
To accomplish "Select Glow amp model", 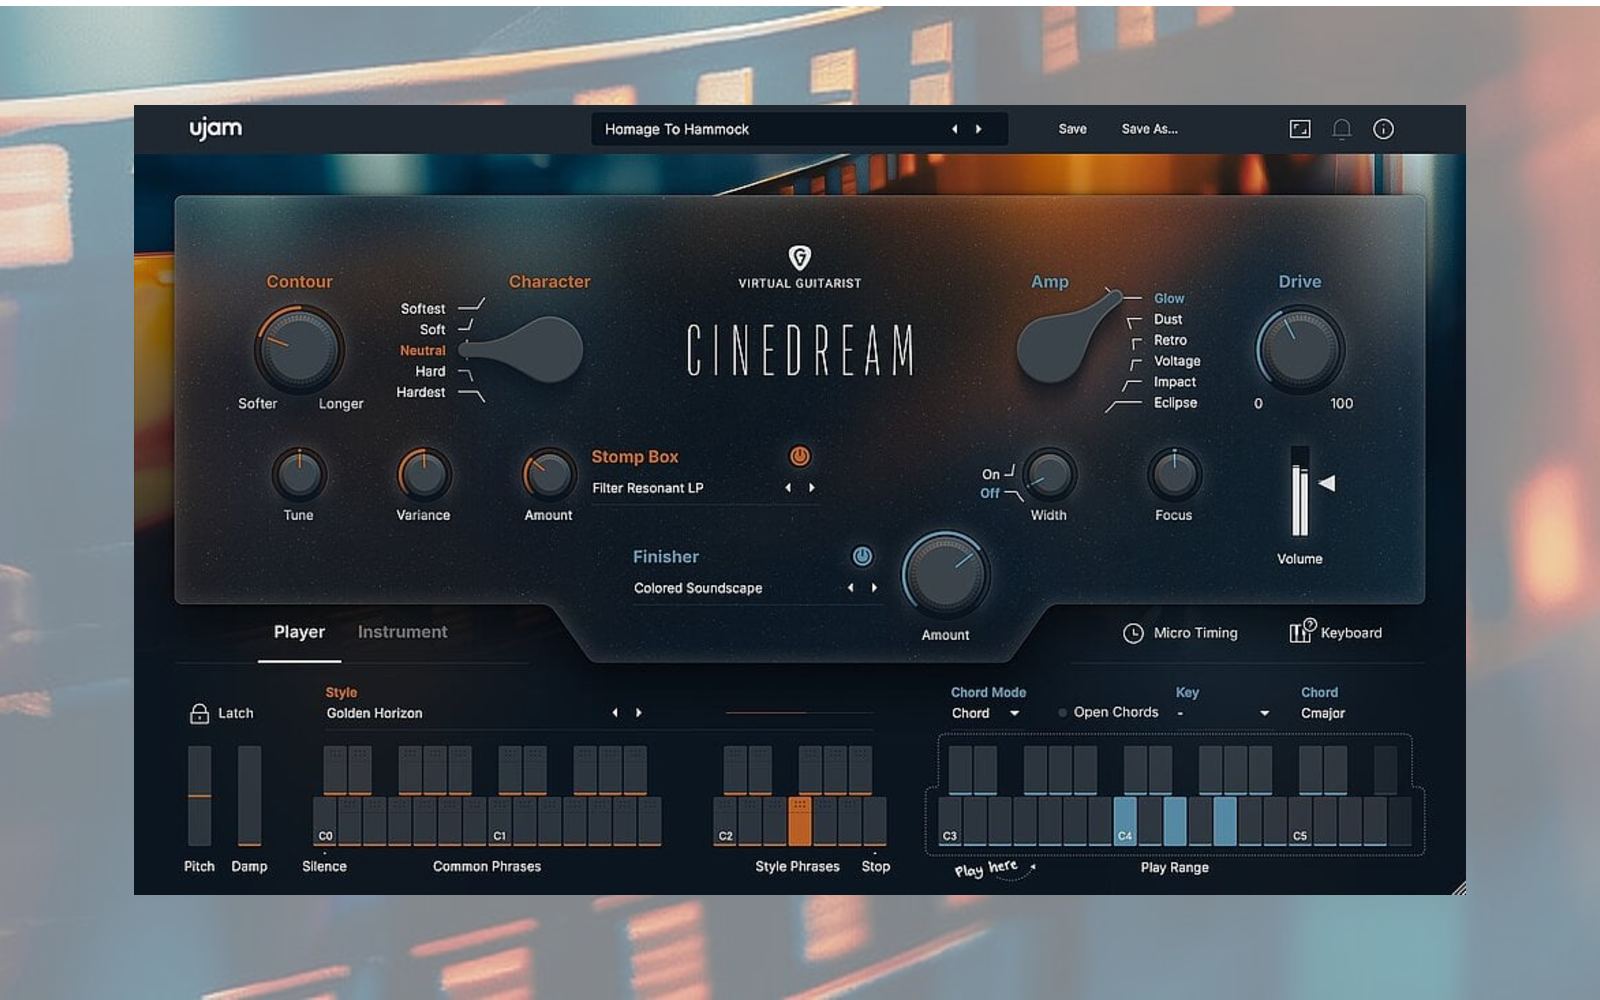I will 1169,298.
